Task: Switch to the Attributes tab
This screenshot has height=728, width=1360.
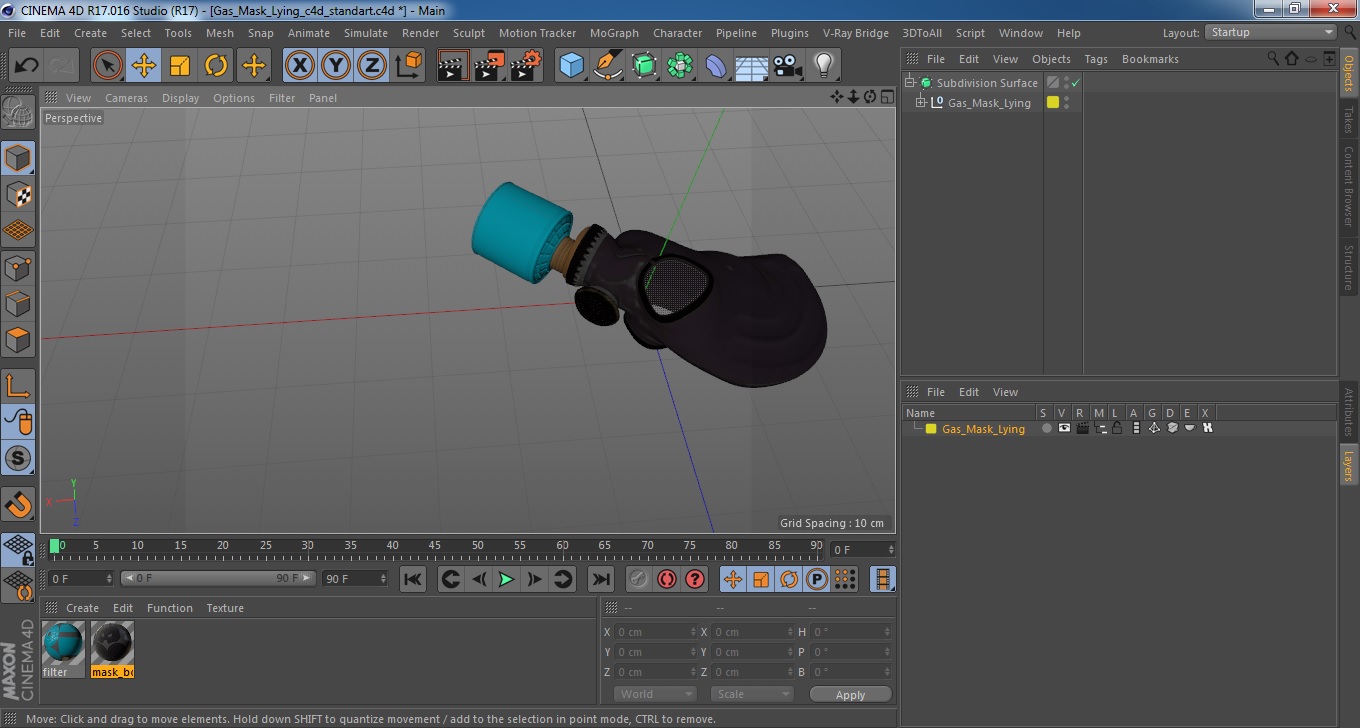Action: 1348,412
